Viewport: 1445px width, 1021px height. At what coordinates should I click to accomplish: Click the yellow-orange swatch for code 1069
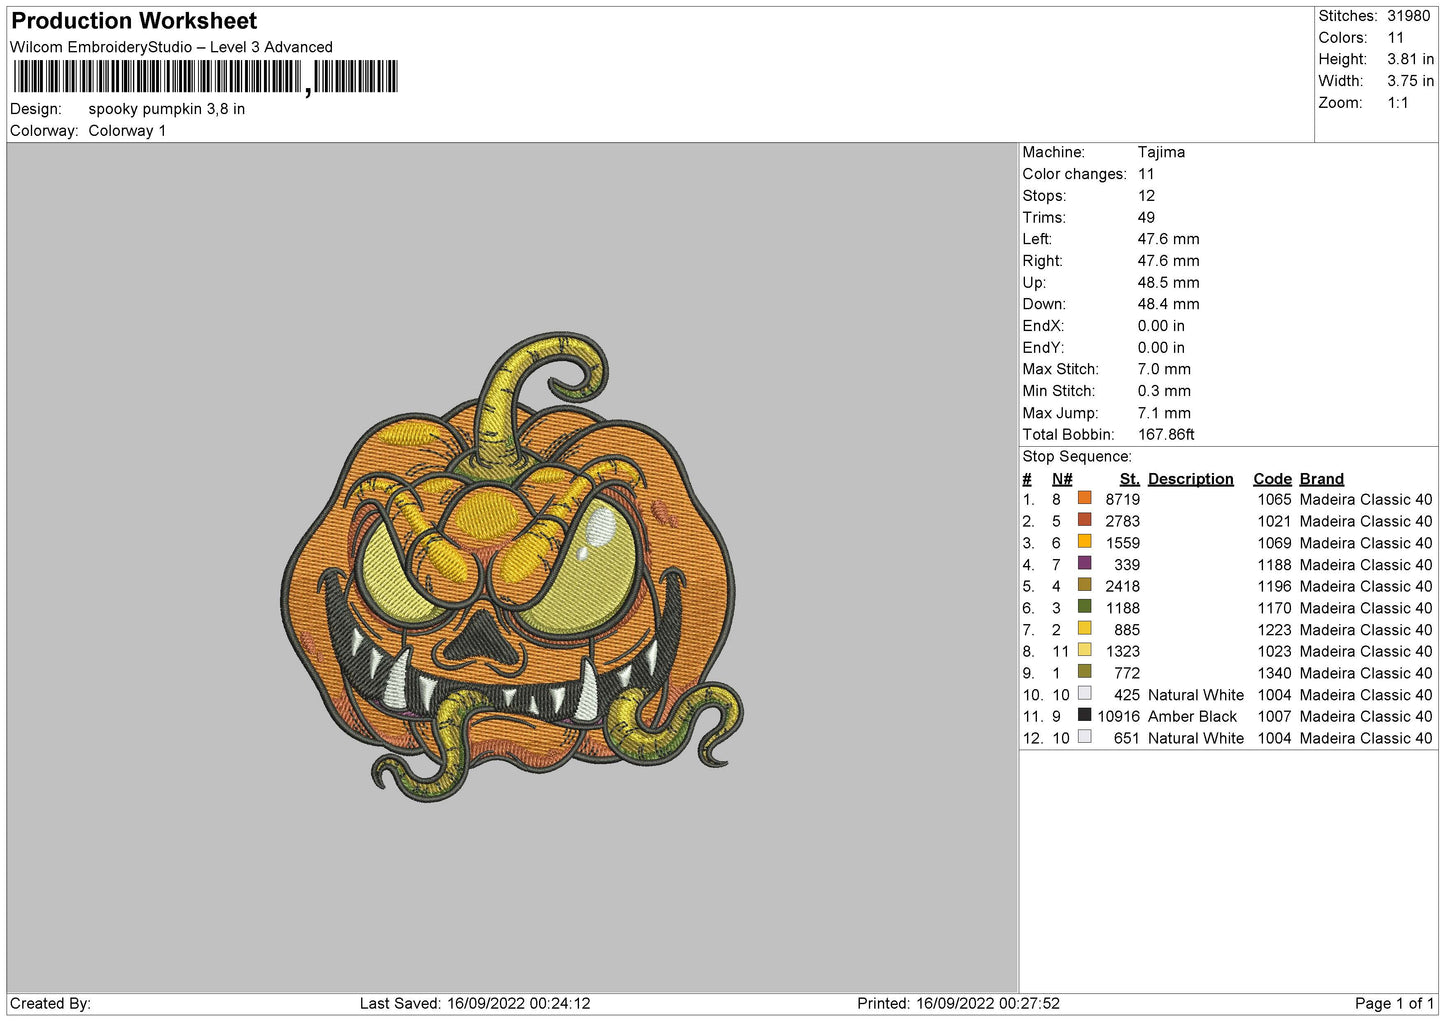tap(1084, 541)
